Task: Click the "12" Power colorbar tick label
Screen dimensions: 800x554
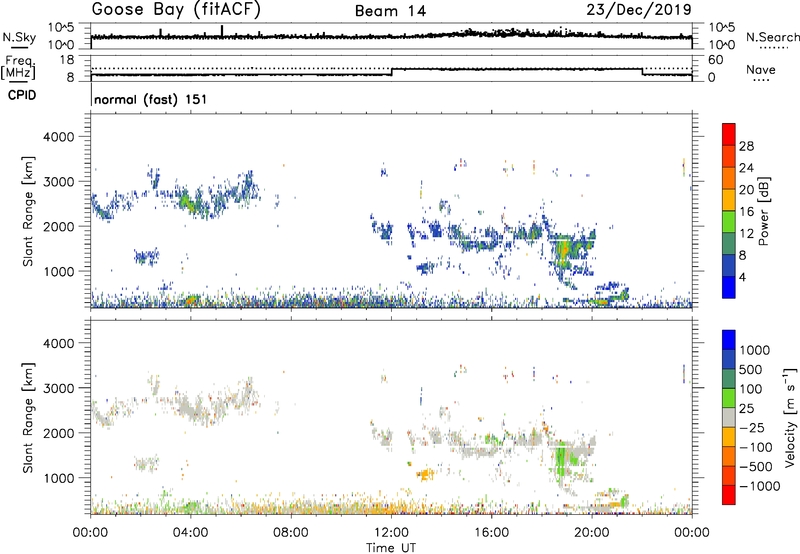Action: pyautogui.click(x=746, y=233)
